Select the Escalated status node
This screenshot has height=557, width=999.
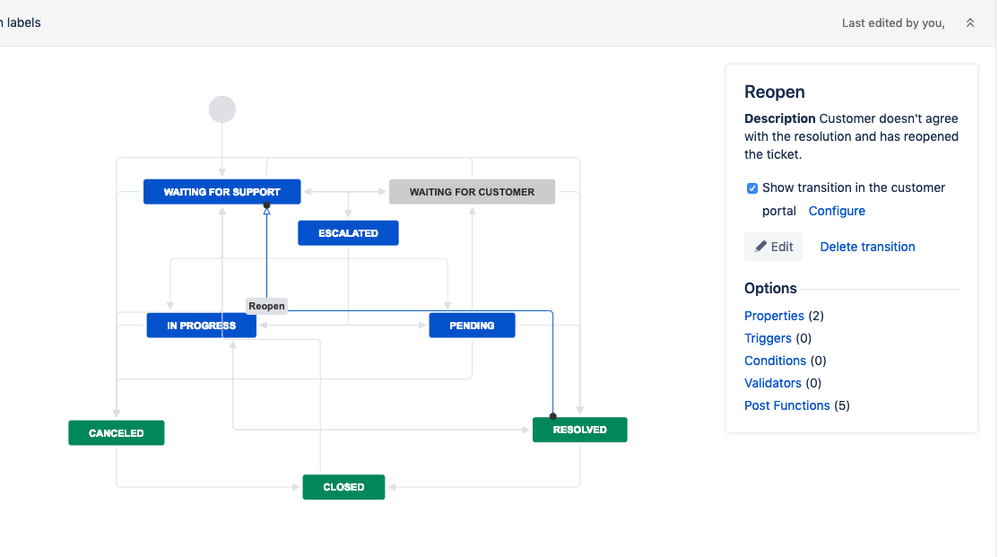click(x=348, y=233)
